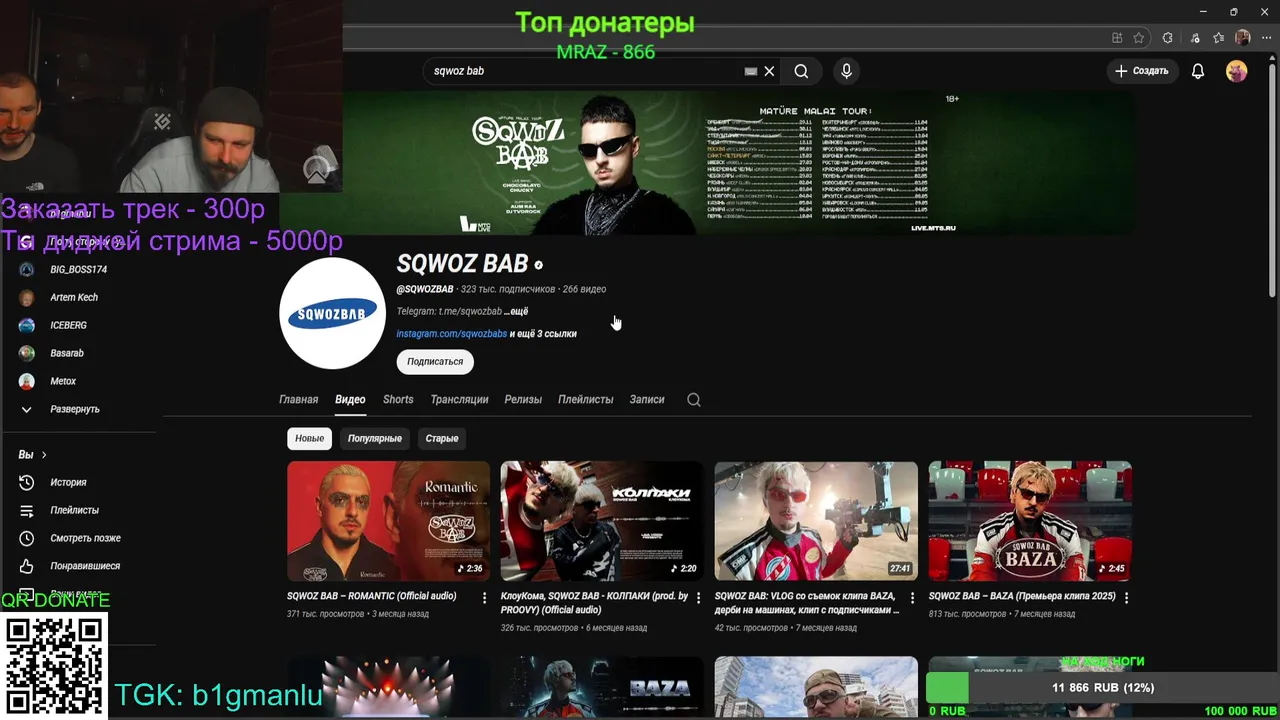
Task: Open Liked videos thumbs-up icon
Action: (x=27, y=566)
